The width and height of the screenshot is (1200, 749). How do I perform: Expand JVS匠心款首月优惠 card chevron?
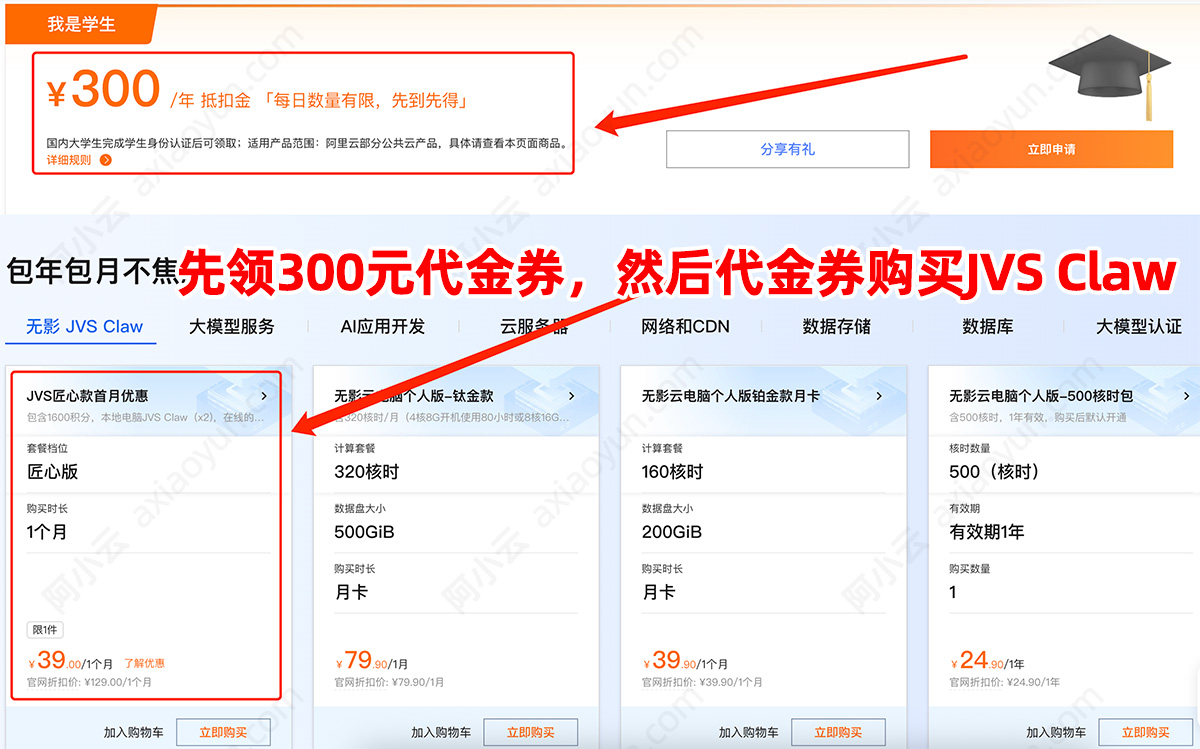click(264, 396)
